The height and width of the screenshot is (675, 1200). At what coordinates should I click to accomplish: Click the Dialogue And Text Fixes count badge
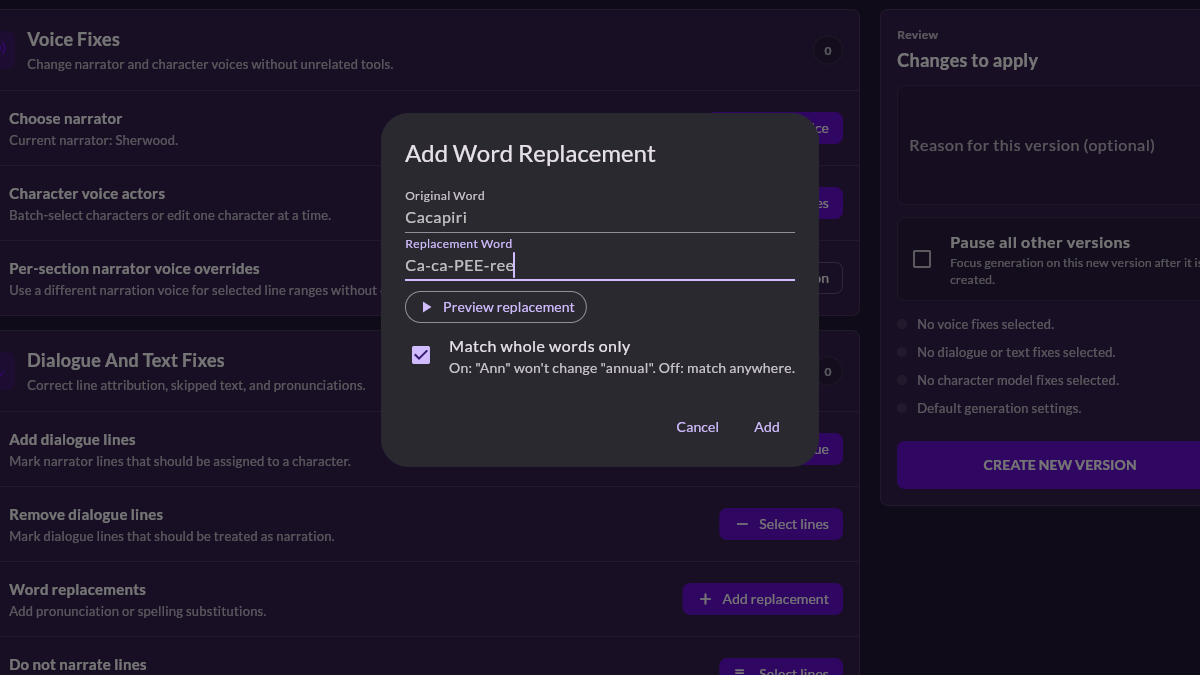click(x=827, y=371)
